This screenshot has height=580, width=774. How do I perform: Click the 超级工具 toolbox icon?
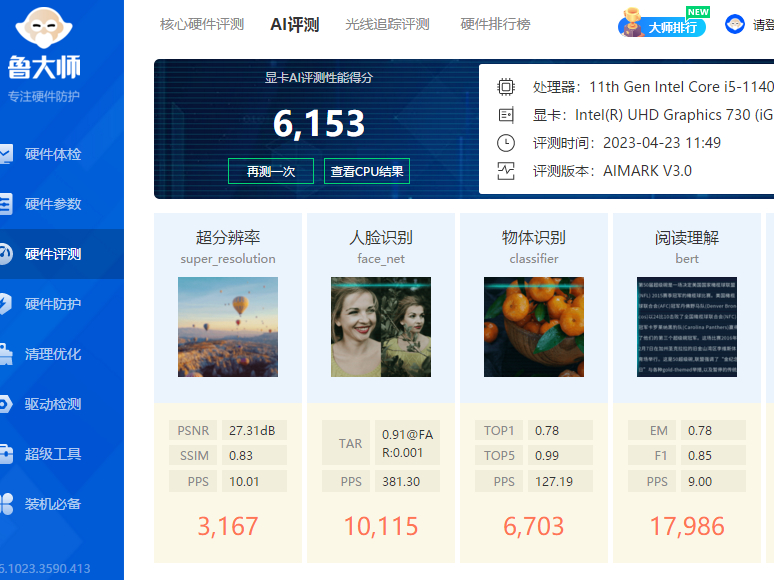pyautogui.click(x=6, y=454)
